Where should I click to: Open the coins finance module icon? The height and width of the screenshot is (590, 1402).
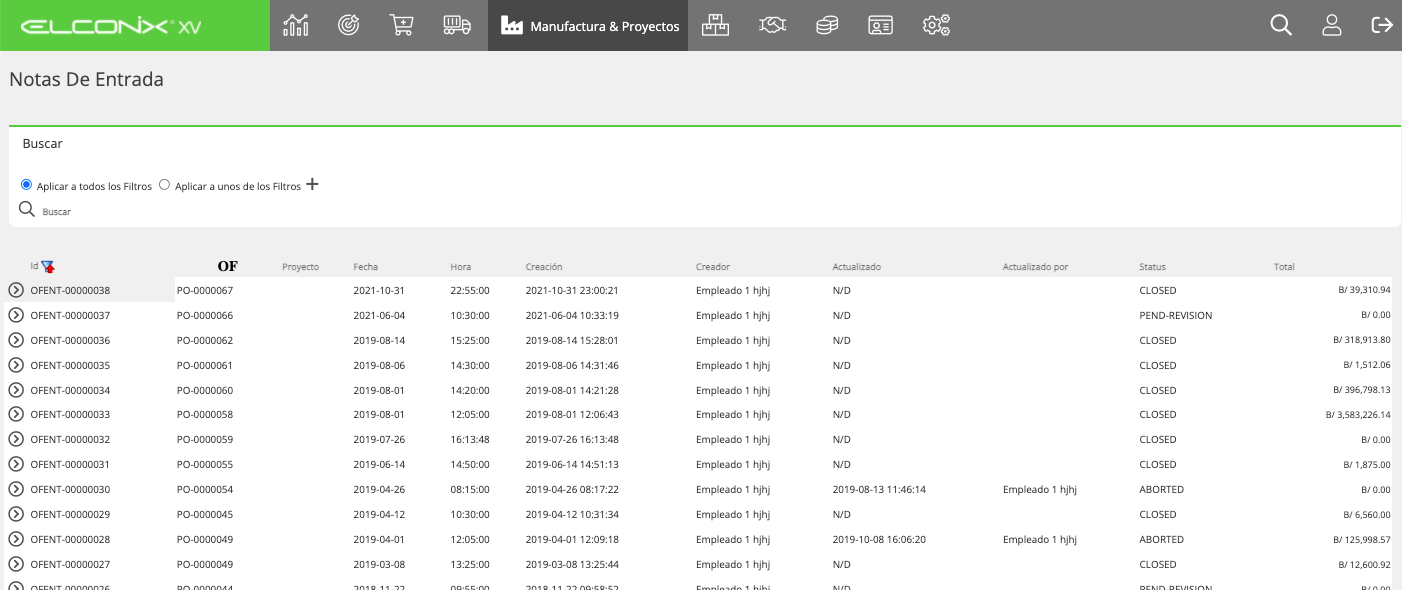click(x=826, y=25)
